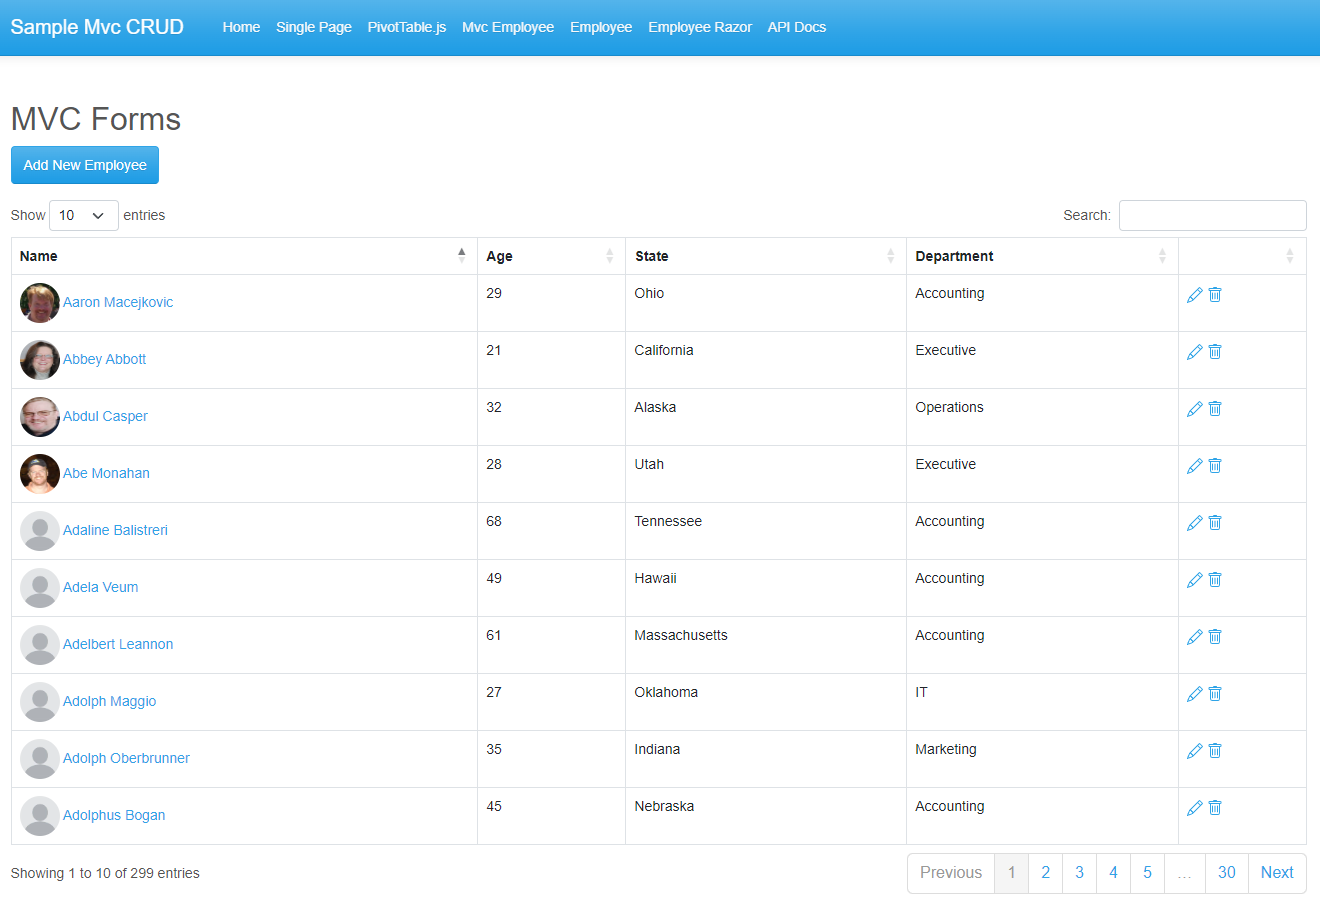Click the delete icon for Adolph Maggio
This screenshot has height=907, width=1320.
(x=1214, y=693)
